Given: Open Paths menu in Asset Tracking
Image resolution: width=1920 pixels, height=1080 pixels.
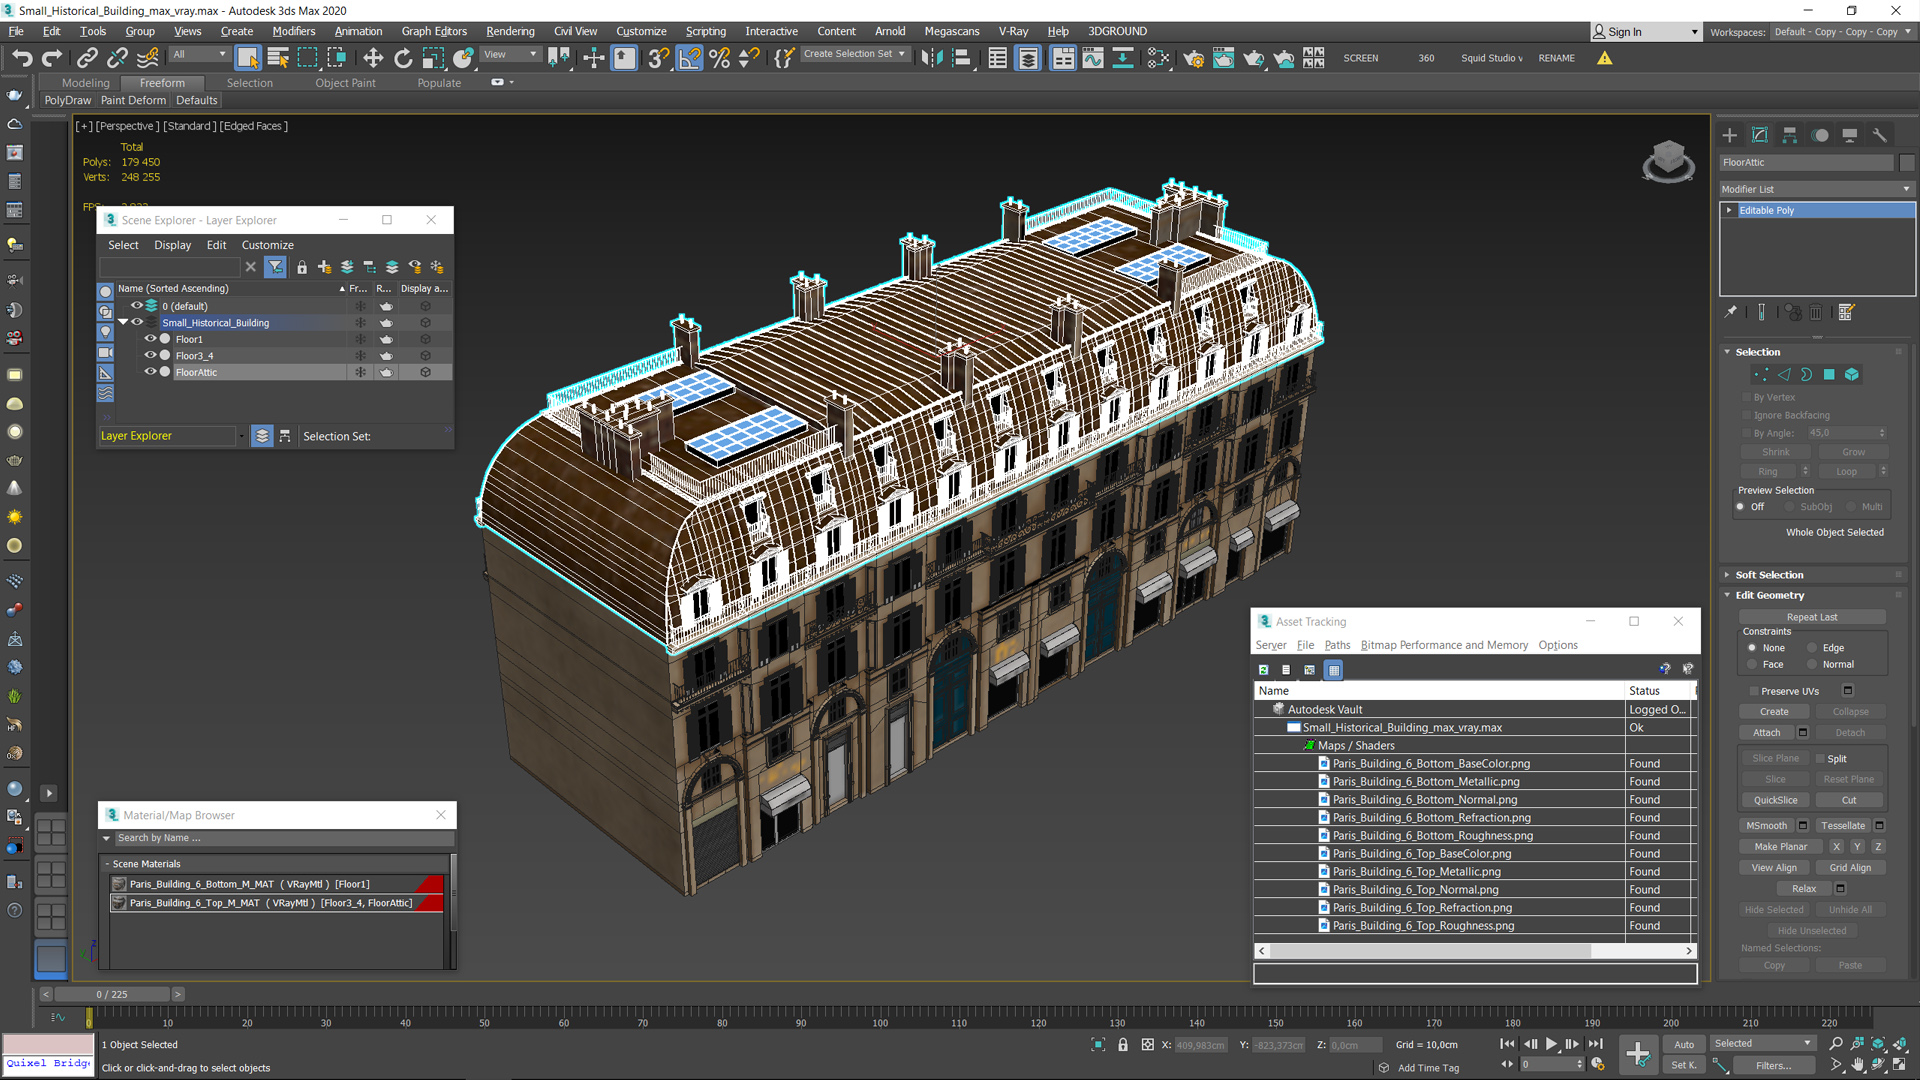Looking at the screenshot, I should 1337,645.
